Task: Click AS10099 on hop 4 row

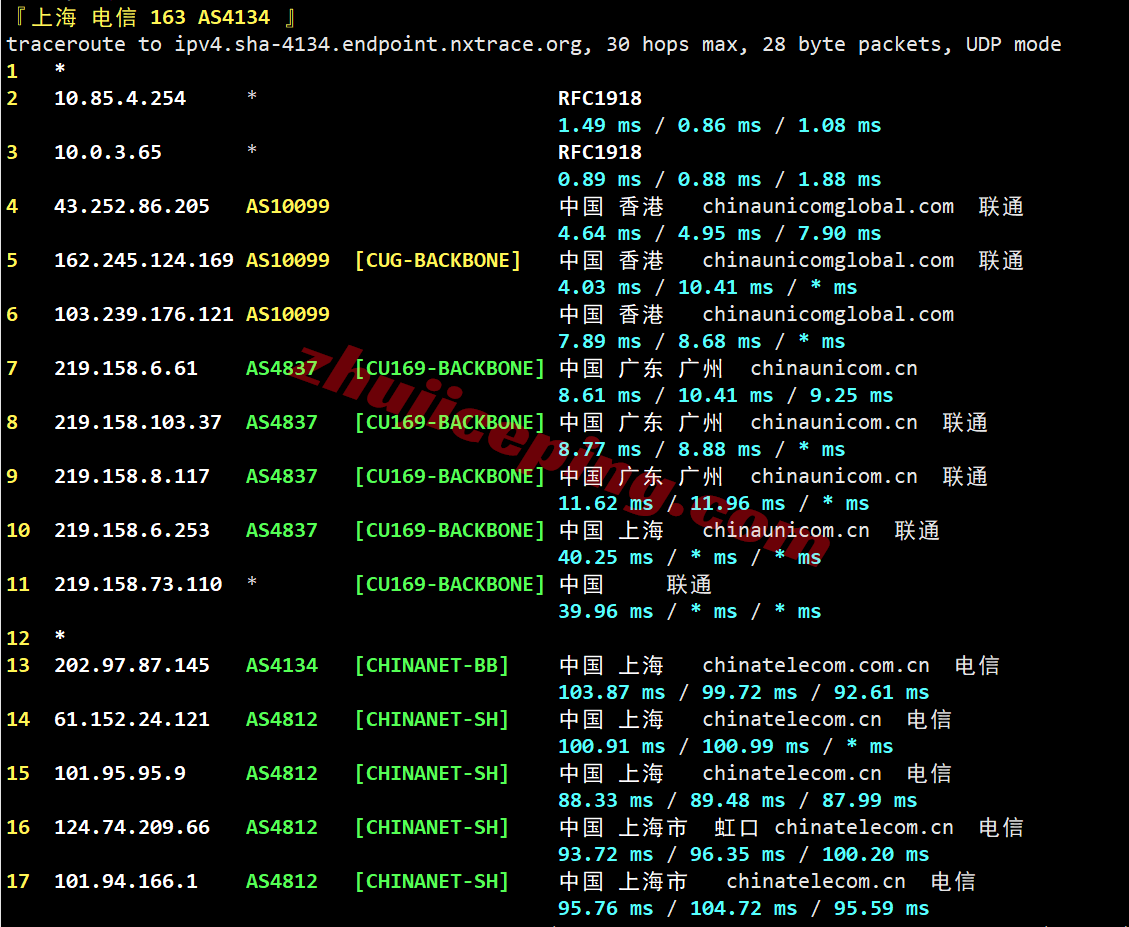Action: coord(288,207)
